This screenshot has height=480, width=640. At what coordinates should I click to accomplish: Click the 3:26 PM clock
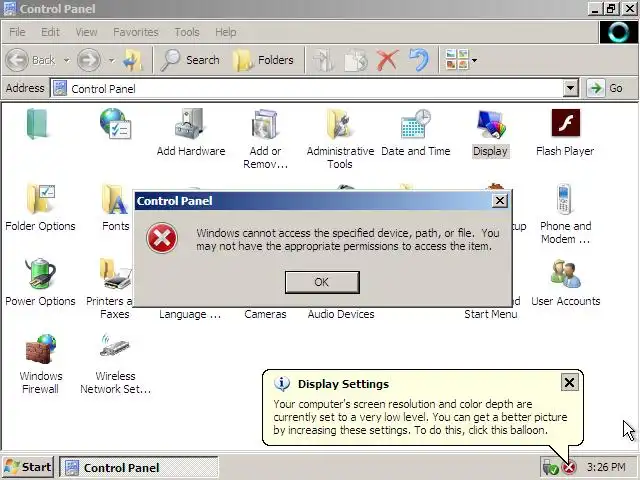[x=606, y=467]
